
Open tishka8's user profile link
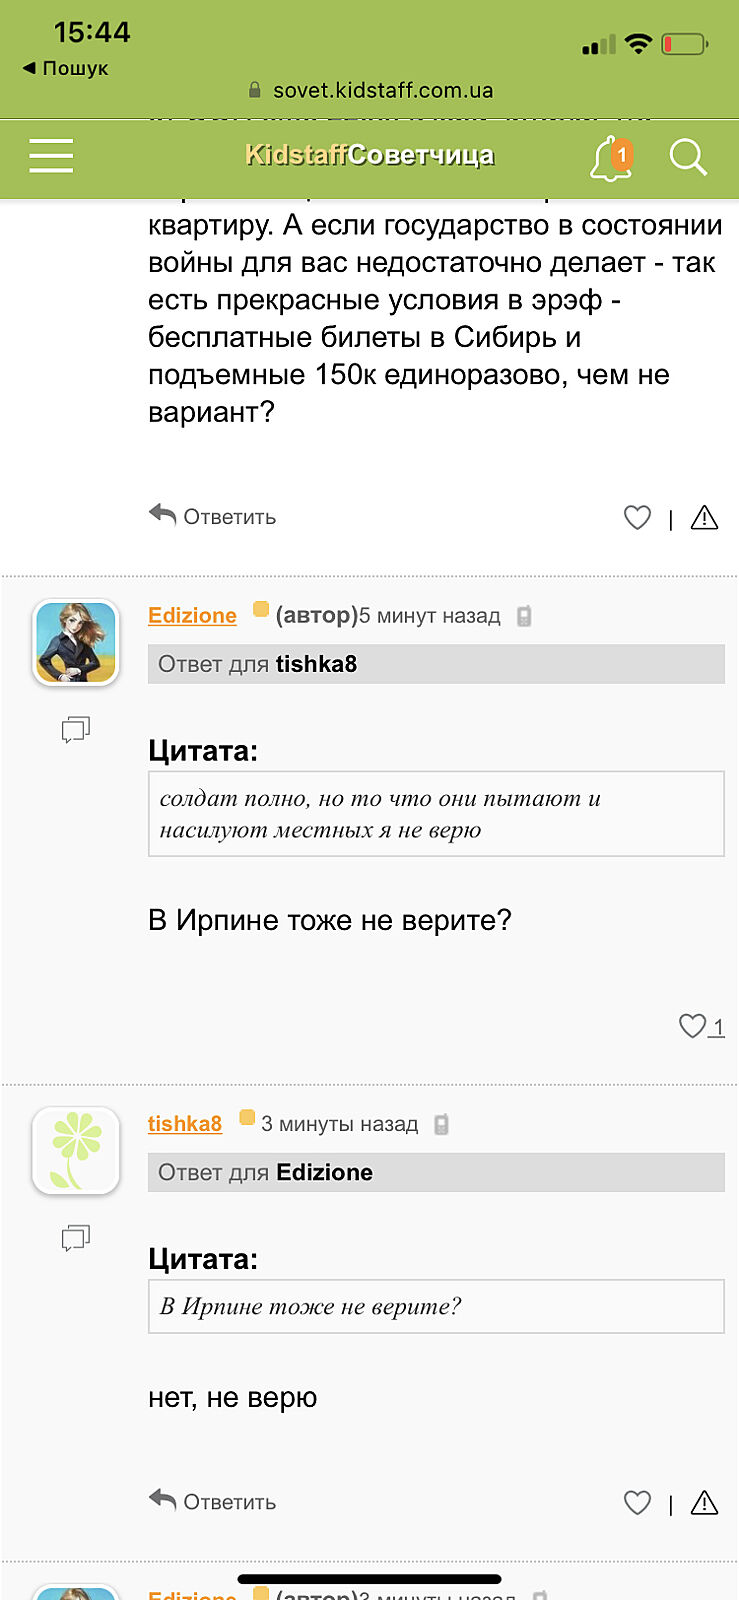click(x=185, y=1123)
